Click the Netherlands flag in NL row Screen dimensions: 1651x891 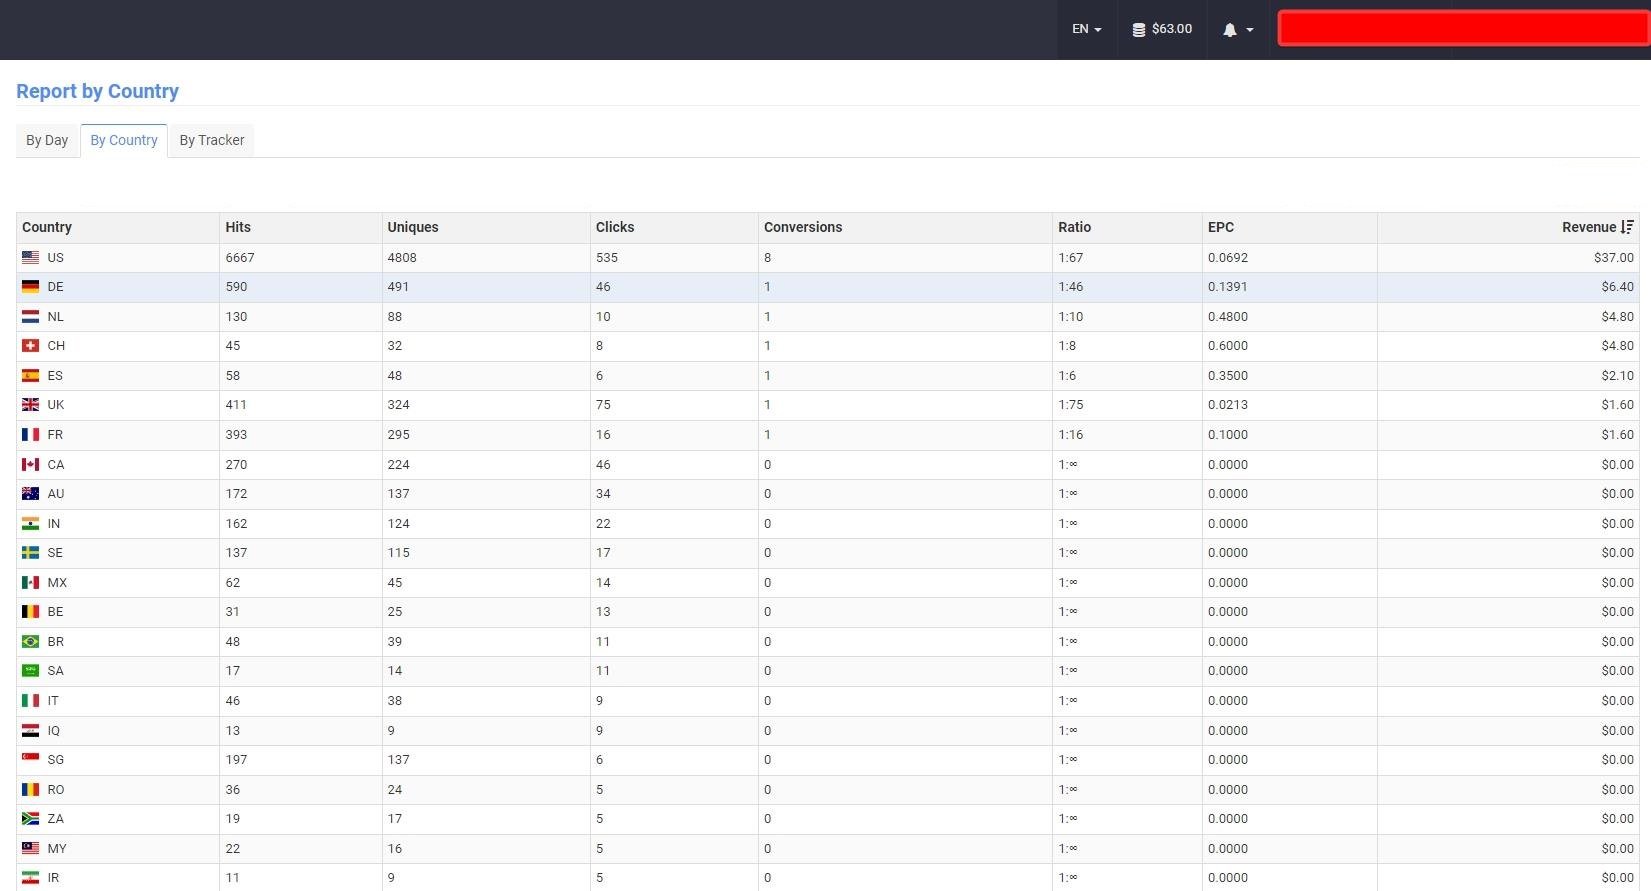31,317
